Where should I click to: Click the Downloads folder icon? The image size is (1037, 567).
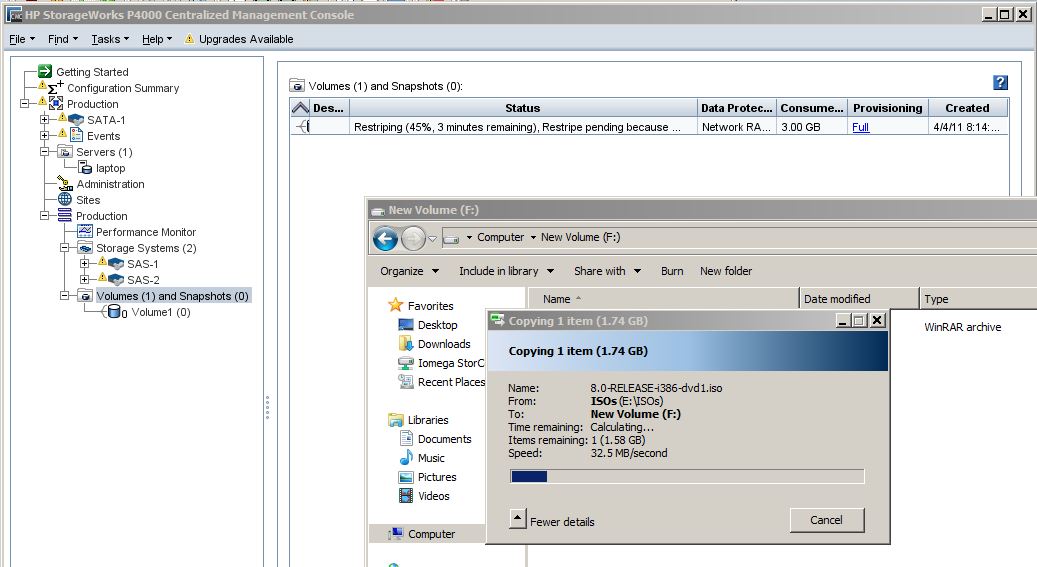406,343
